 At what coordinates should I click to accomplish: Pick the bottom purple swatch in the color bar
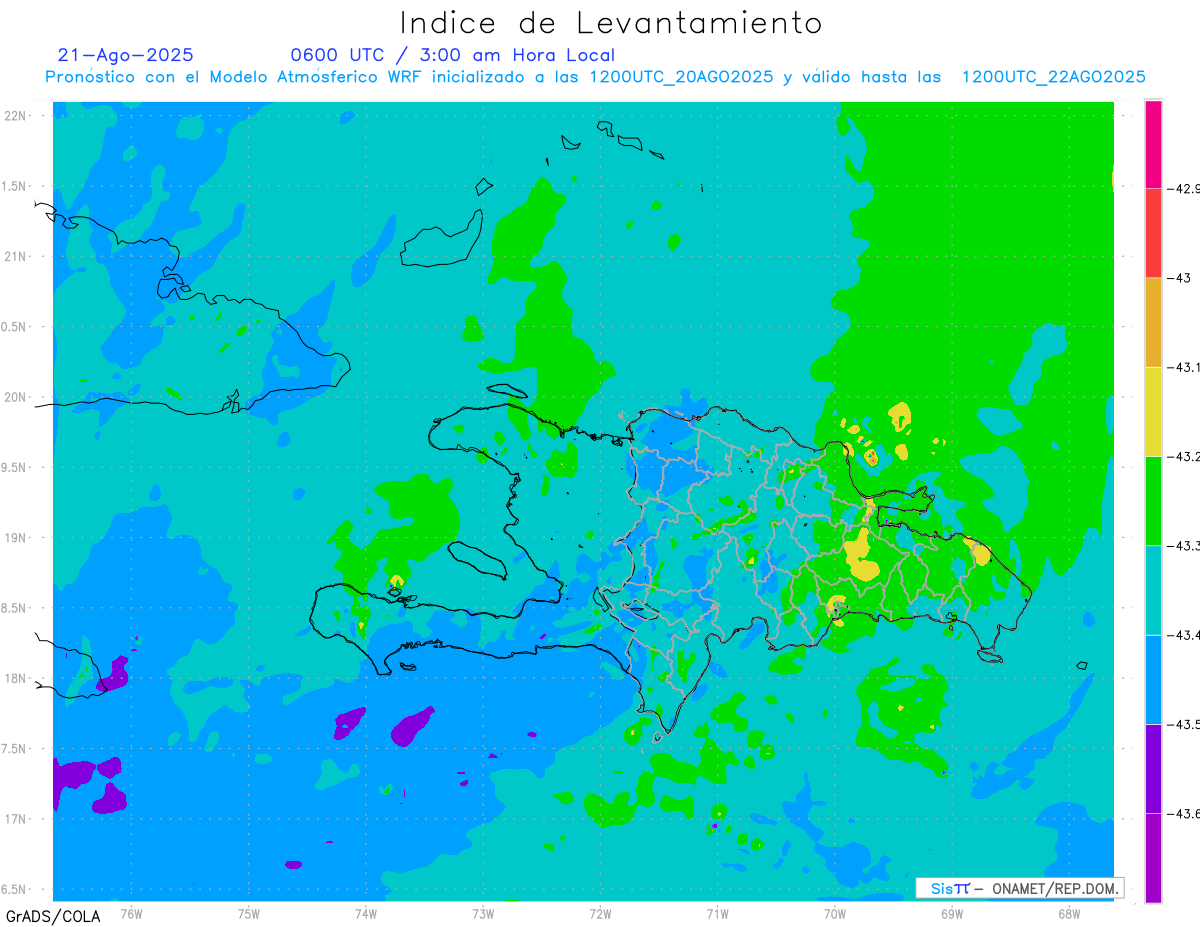[1153, 857]
